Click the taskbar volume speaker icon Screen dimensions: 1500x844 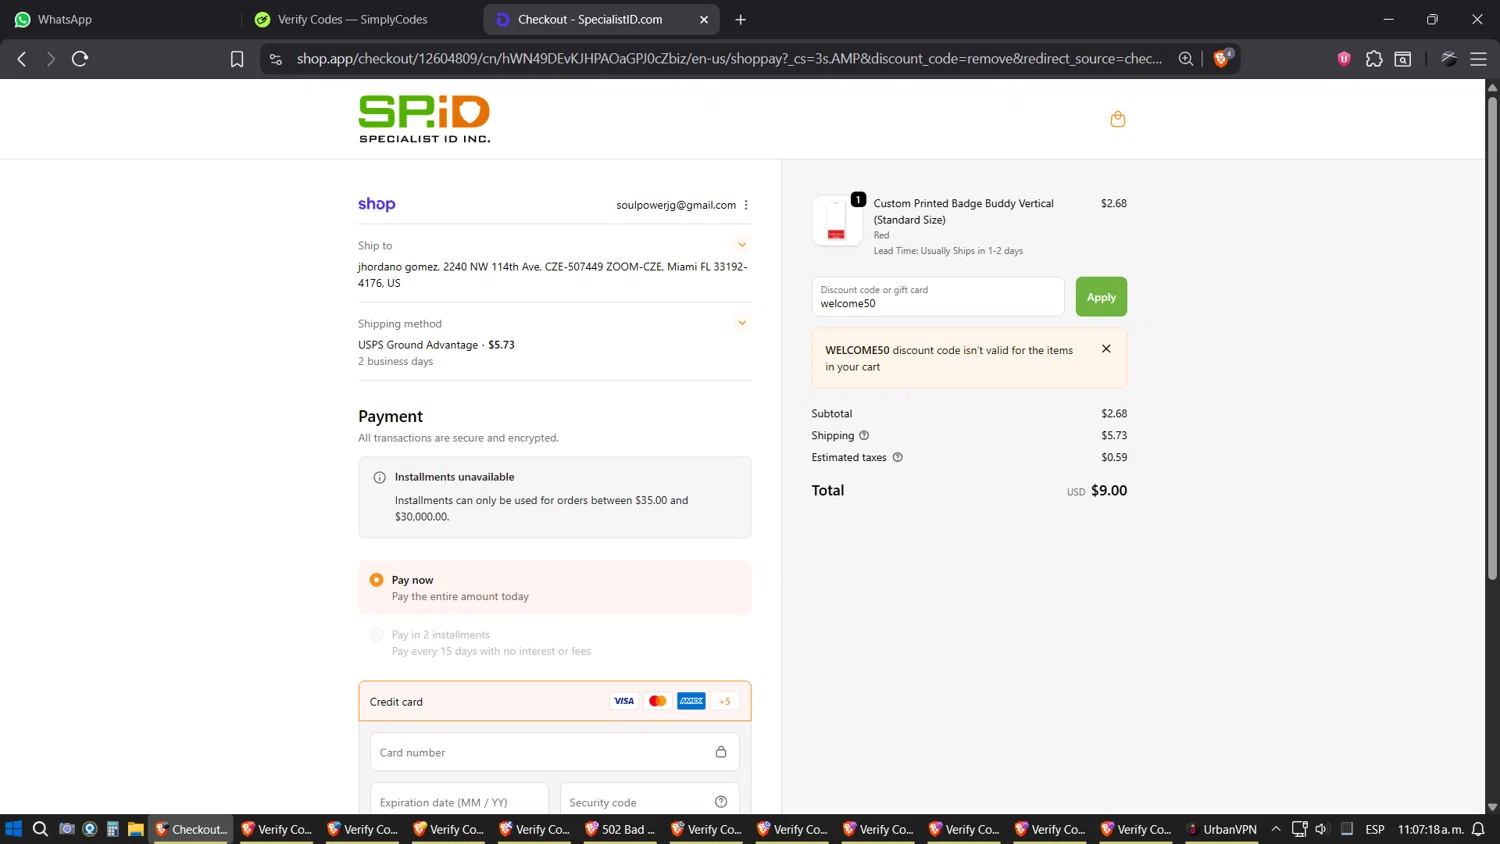1321,829
